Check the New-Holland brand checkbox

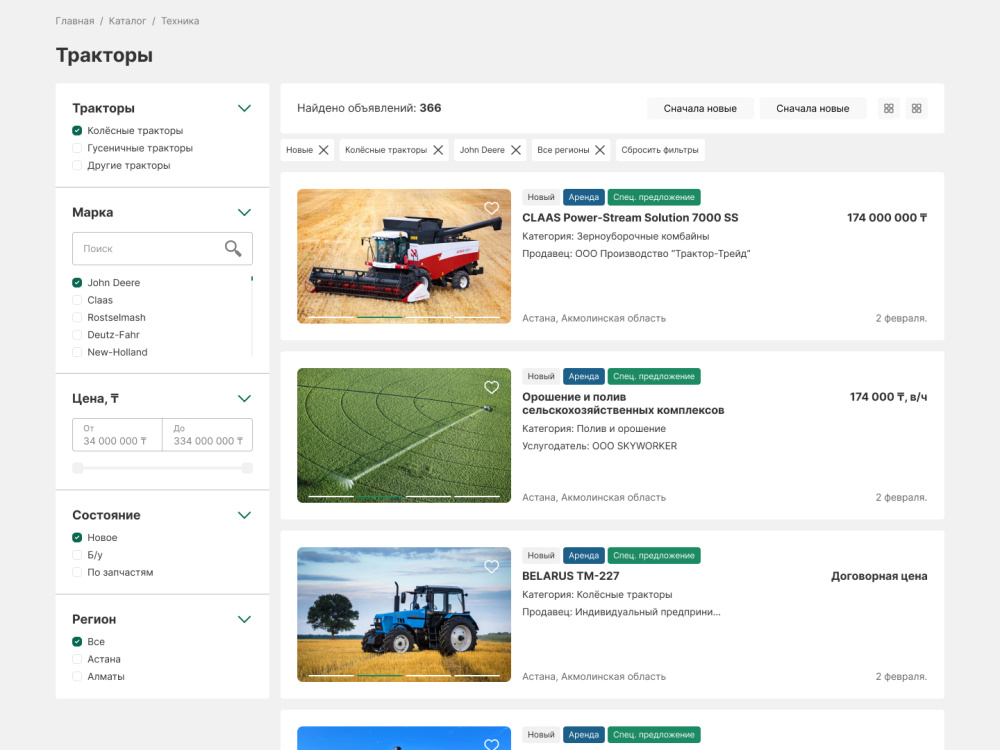pos(77,352)
